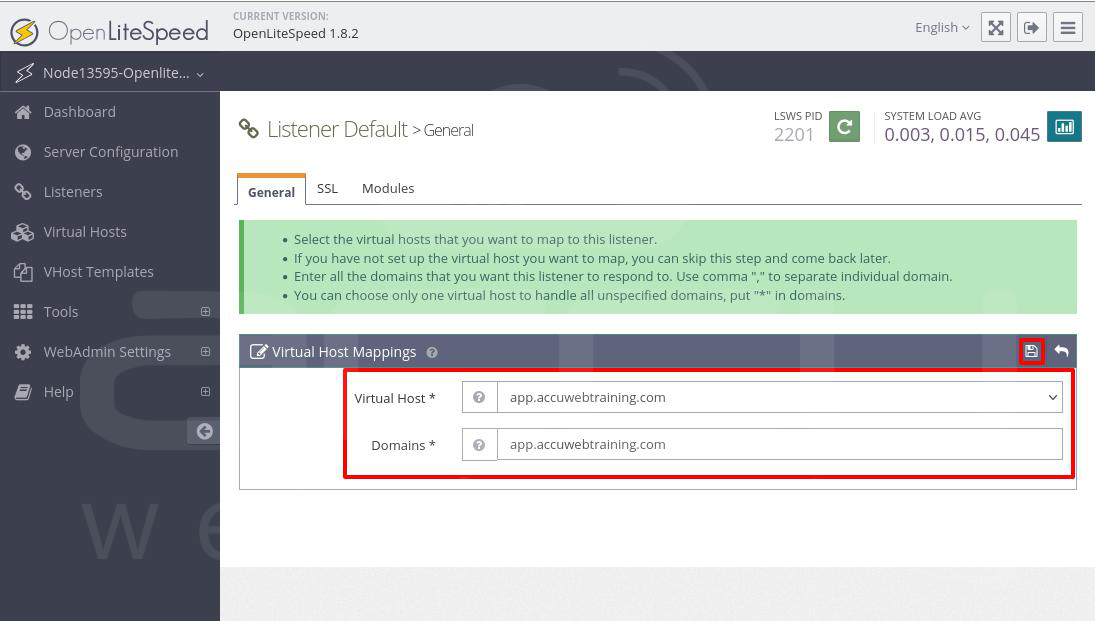Expand the Help submenu plus icon

click(205, 391)
